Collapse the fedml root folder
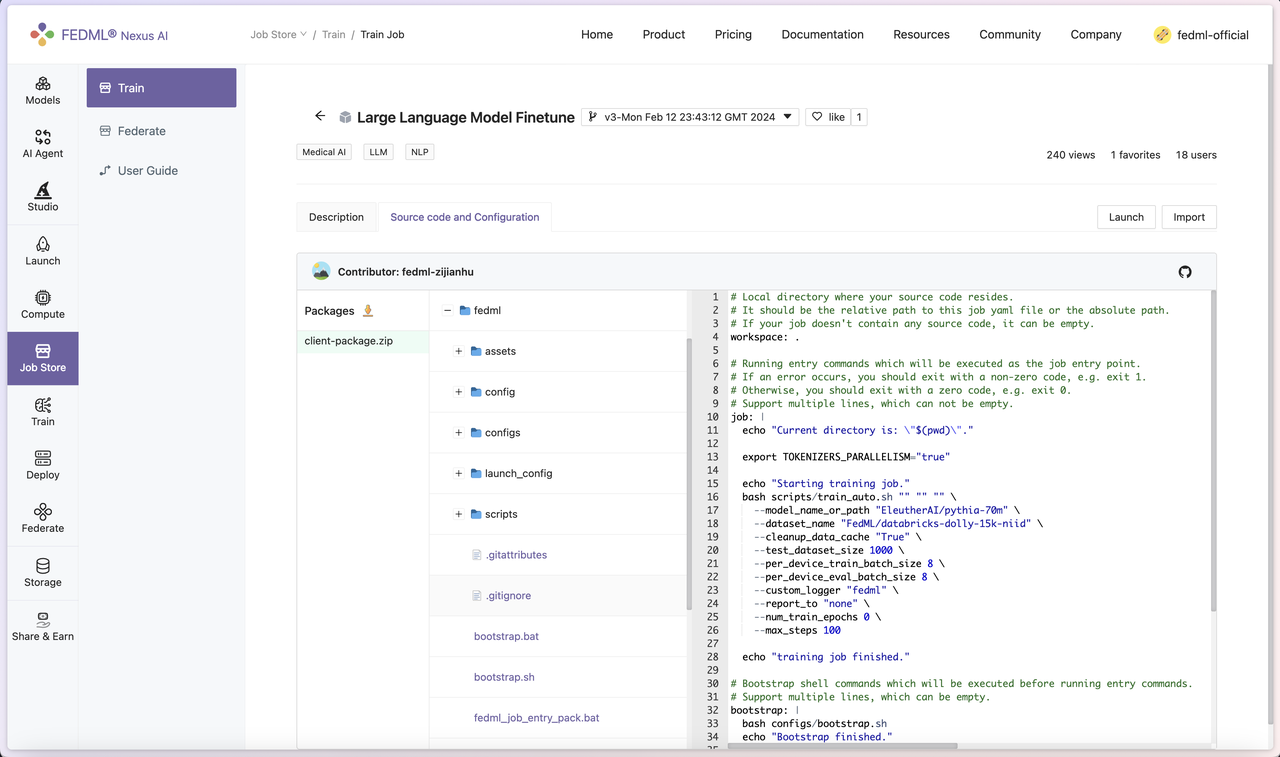Image resolution: width=1280 pixels, height=757 pixels. (x=447, y=311)
